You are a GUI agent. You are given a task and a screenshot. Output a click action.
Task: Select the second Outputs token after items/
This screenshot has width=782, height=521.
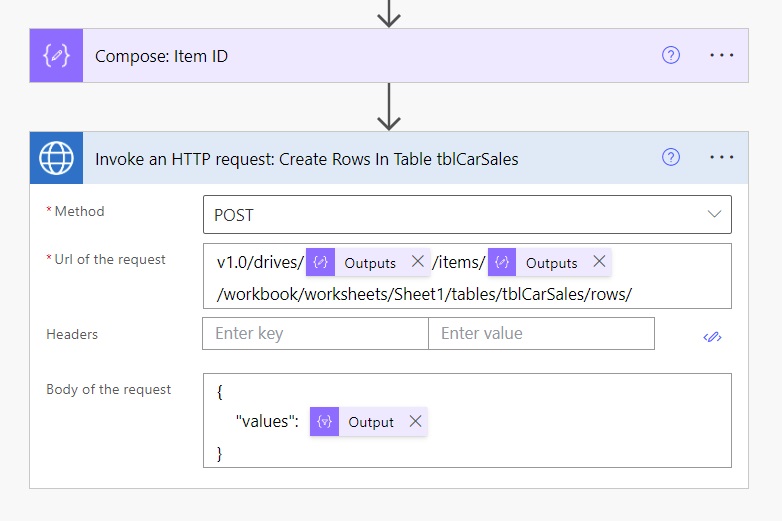551,263
